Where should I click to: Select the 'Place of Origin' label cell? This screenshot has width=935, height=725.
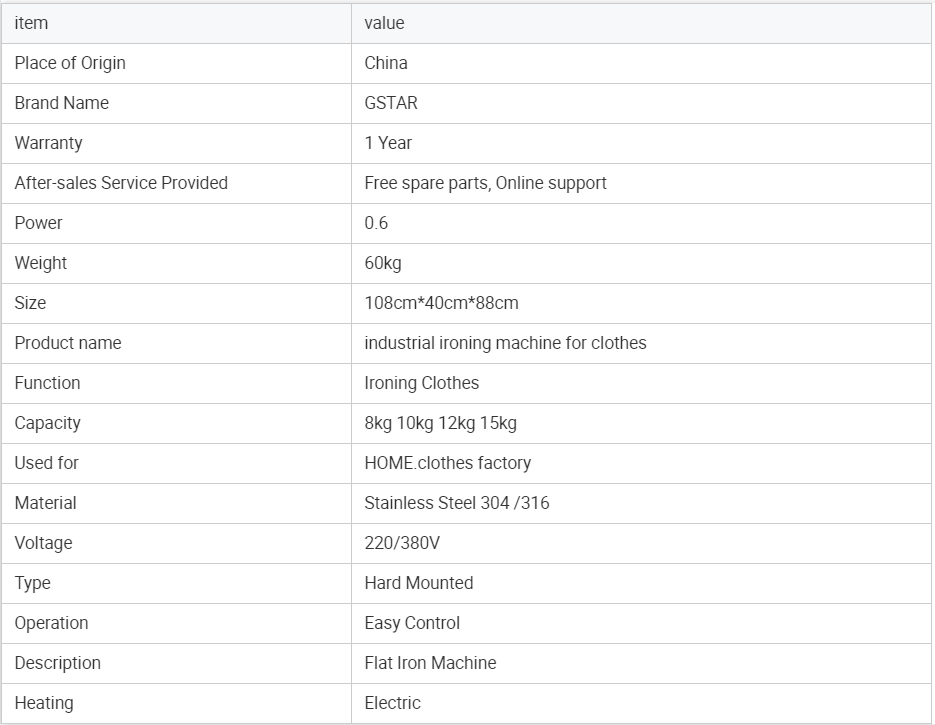coord(177,63)
